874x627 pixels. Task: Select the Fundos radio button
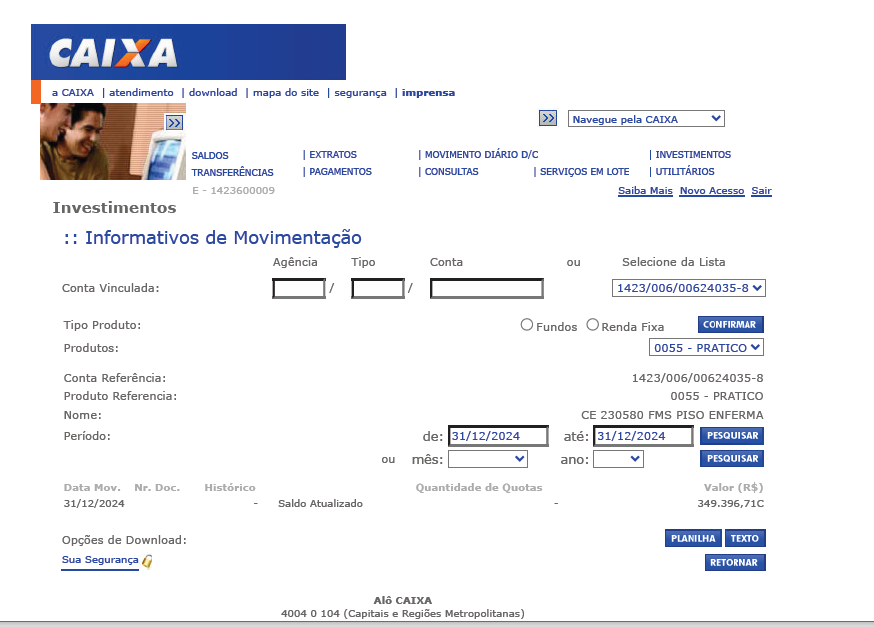(527, 325)
